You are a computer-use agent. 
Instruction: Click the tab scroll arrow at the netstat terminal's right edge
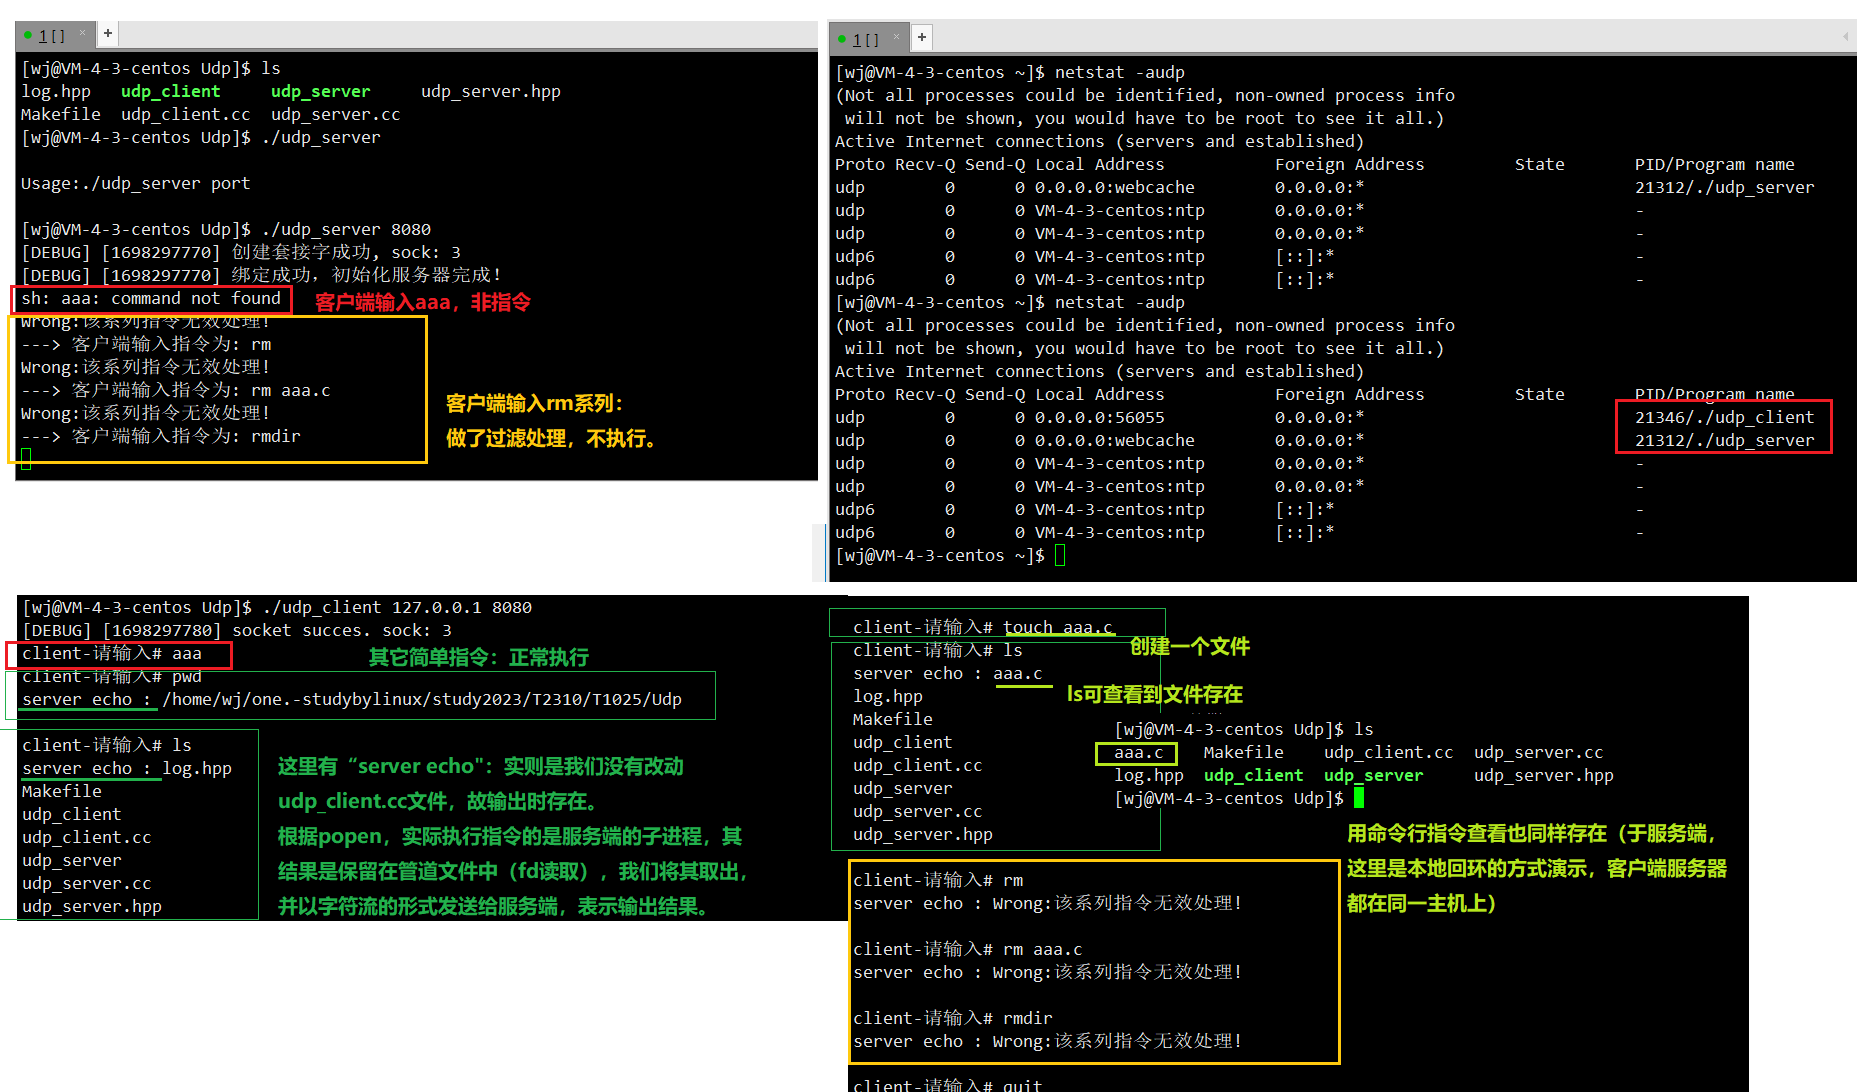[1845, 38]
